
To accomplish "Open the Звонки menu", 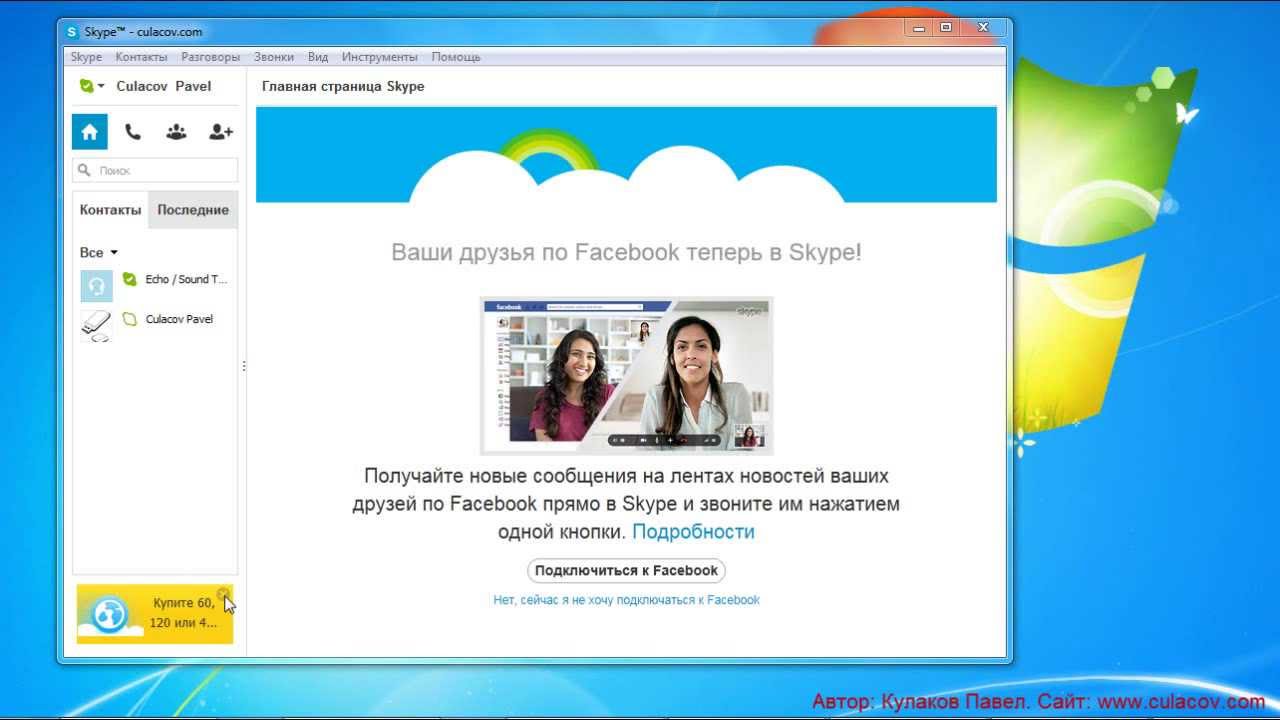I will click(x=274, y=57).
